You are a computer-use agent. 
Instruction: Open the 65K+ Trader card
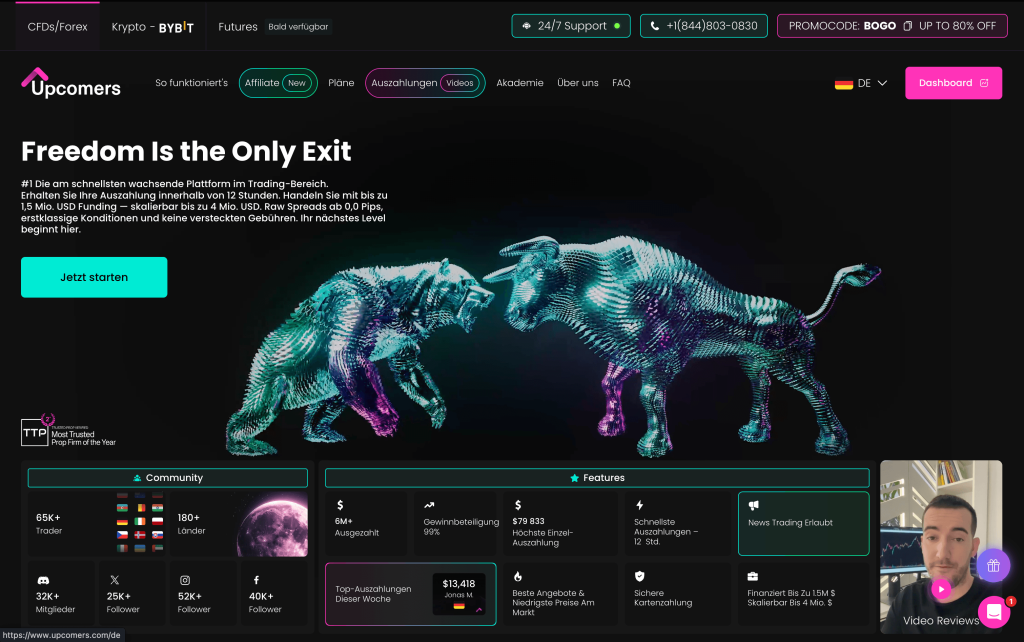[97, 524]
